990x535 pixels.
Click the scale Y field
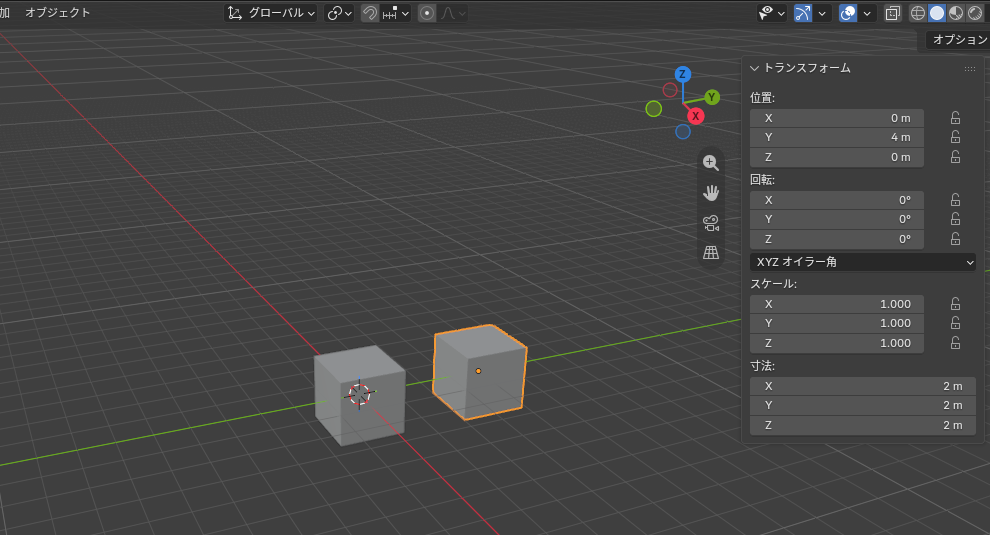tap(837, 323)
